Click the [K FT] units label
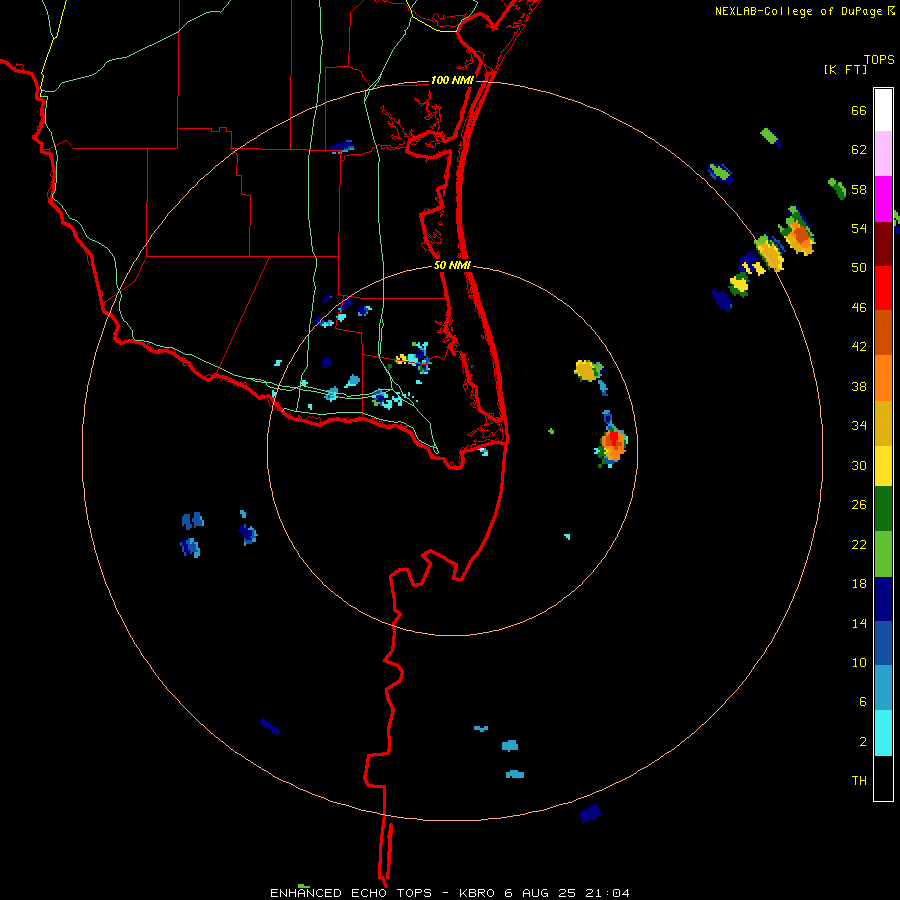900x900 pixels. pyautogui.click(x=845, y=70)
